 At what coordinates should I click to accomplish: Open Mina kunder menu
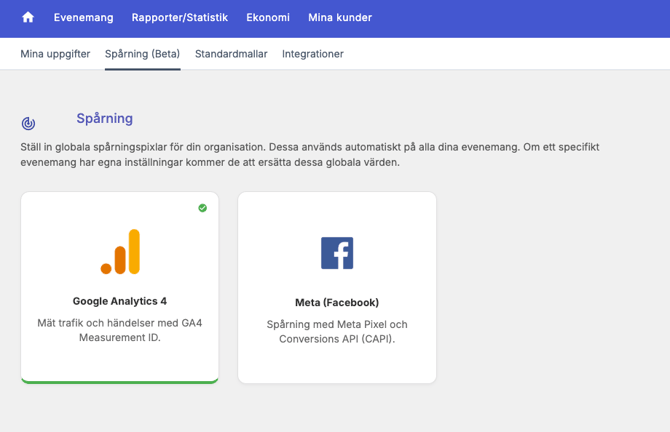click(x=340, y=18)
